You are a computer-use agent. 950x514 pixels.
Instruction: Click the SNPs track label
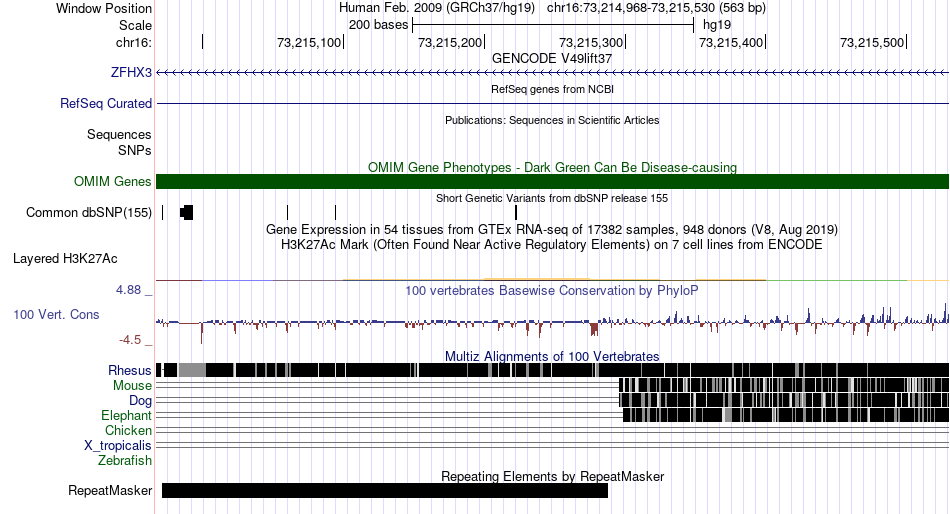pyautogui.click(x=135, y=150)
